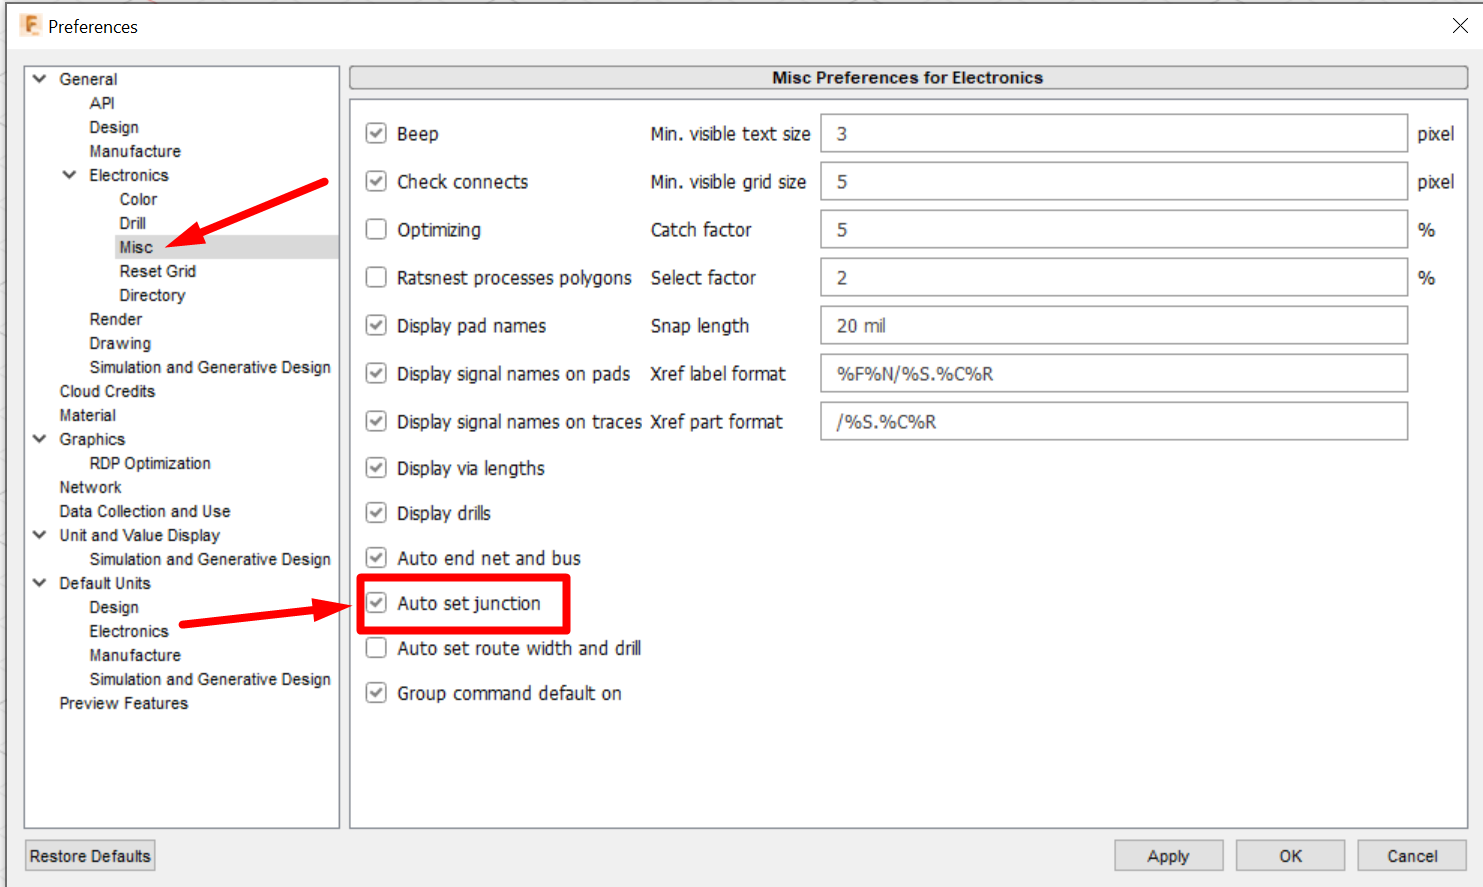
Task: Enable the Optimizing checkbox
Action: (x=376, y=229)
